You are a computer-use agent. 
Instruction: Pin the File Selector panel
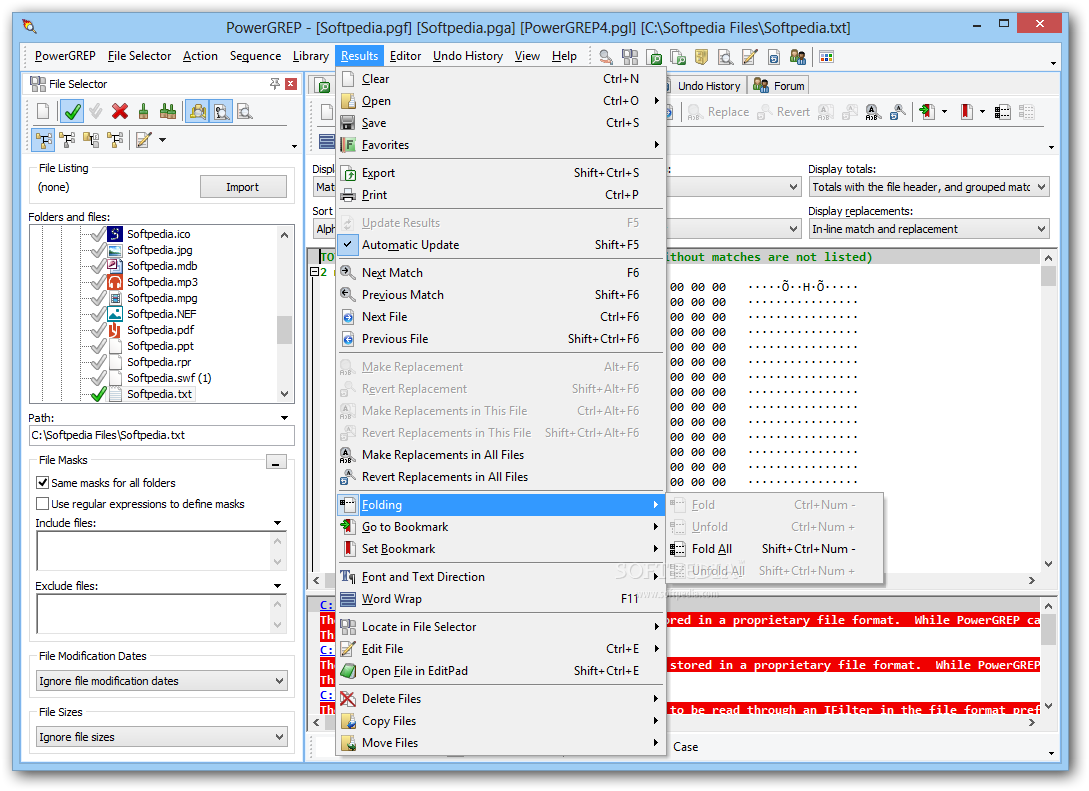pos(275,84)
